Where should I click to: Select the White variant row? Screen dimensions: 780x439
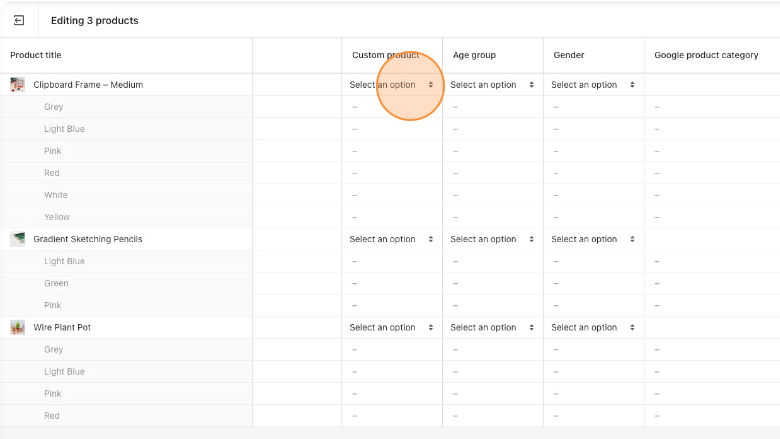click(x=126, y=195)
